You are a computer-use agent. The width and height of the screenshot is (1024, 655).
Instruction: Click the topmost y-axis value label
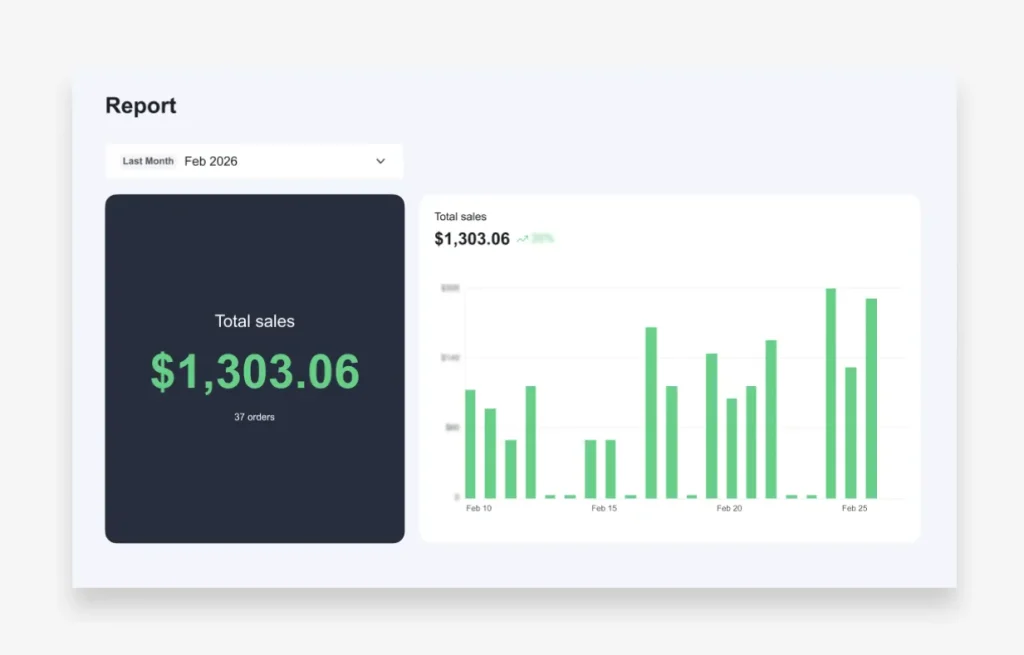(x=450, y=288)
